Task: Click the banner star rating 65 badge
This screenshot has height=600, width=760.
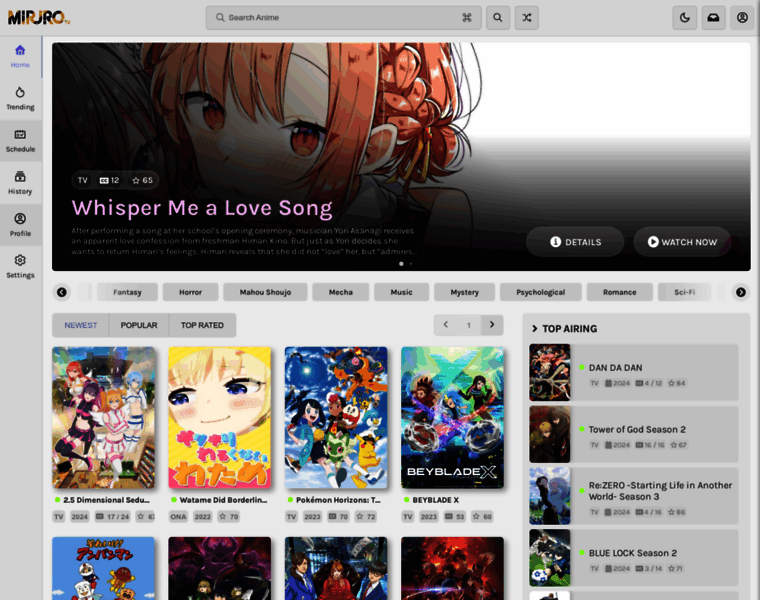Action: 142,180
